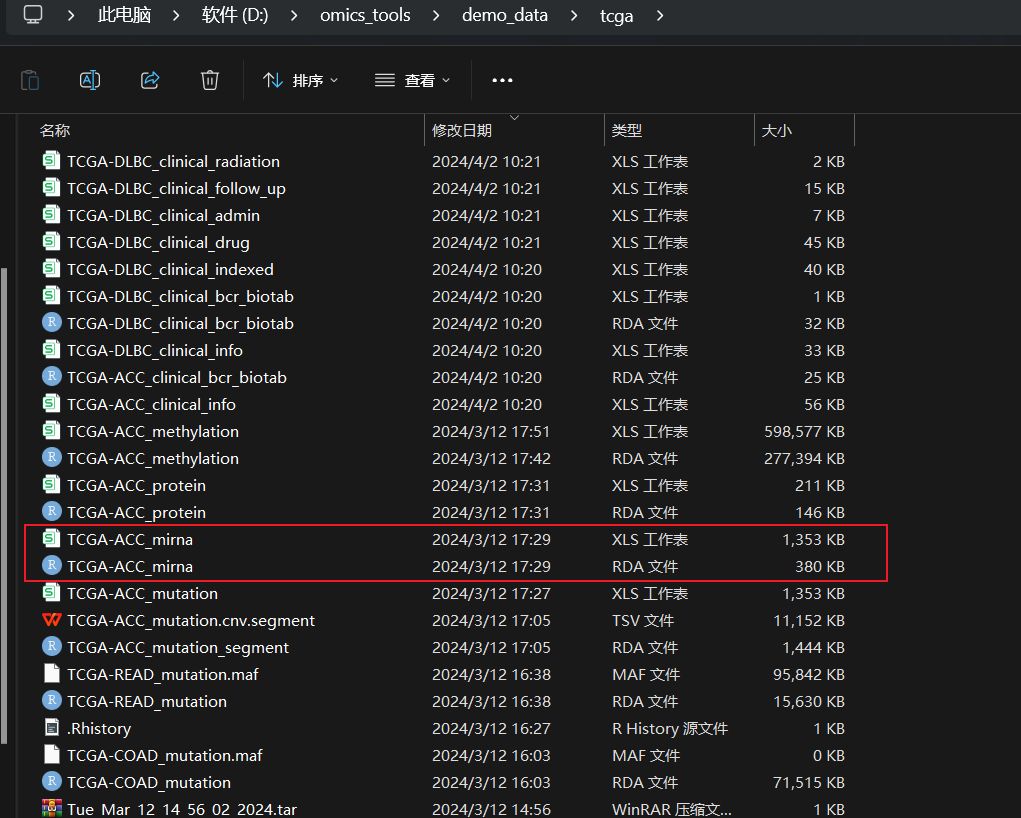The height and width of the screenshot is (818, 1021).
Task: Open the 排序 sort dropdown
Action: (301, 80)
